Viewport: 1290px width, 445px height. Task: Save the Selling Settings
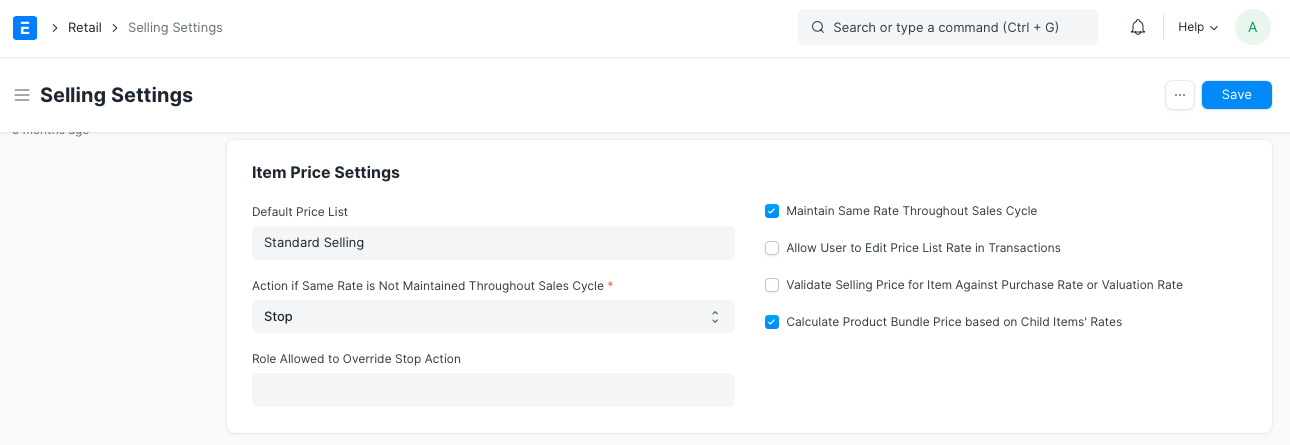point(1236,95)
